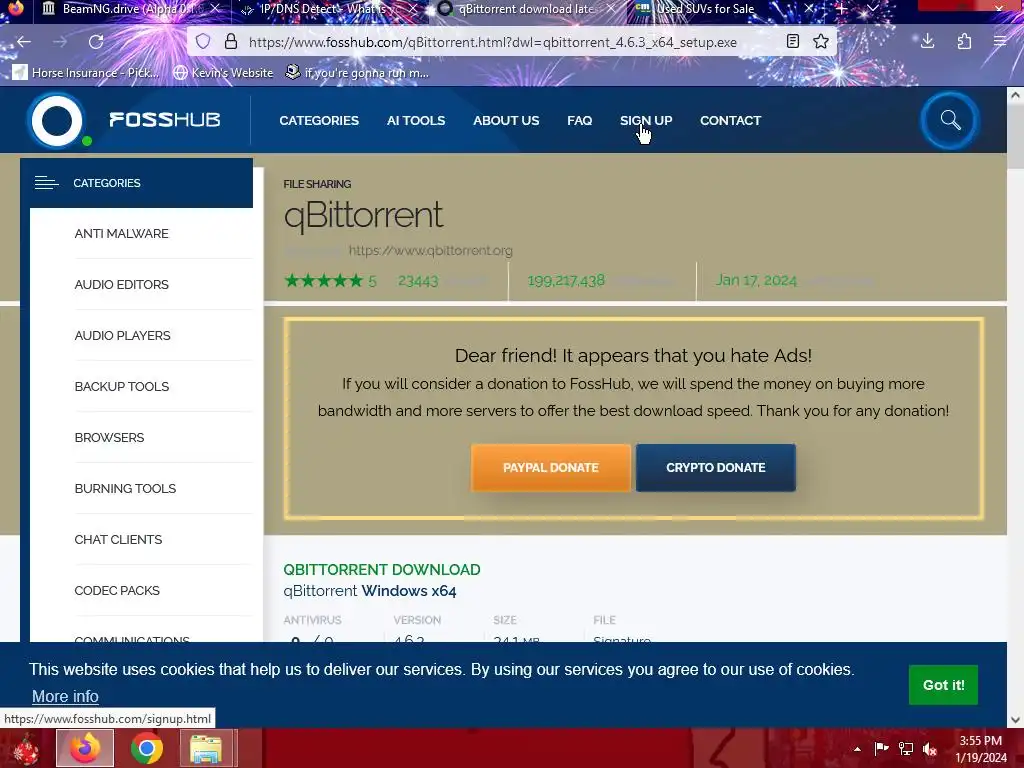Click the Jan 17, 2024 update date

pyautogui.click(x=756, y=281)
